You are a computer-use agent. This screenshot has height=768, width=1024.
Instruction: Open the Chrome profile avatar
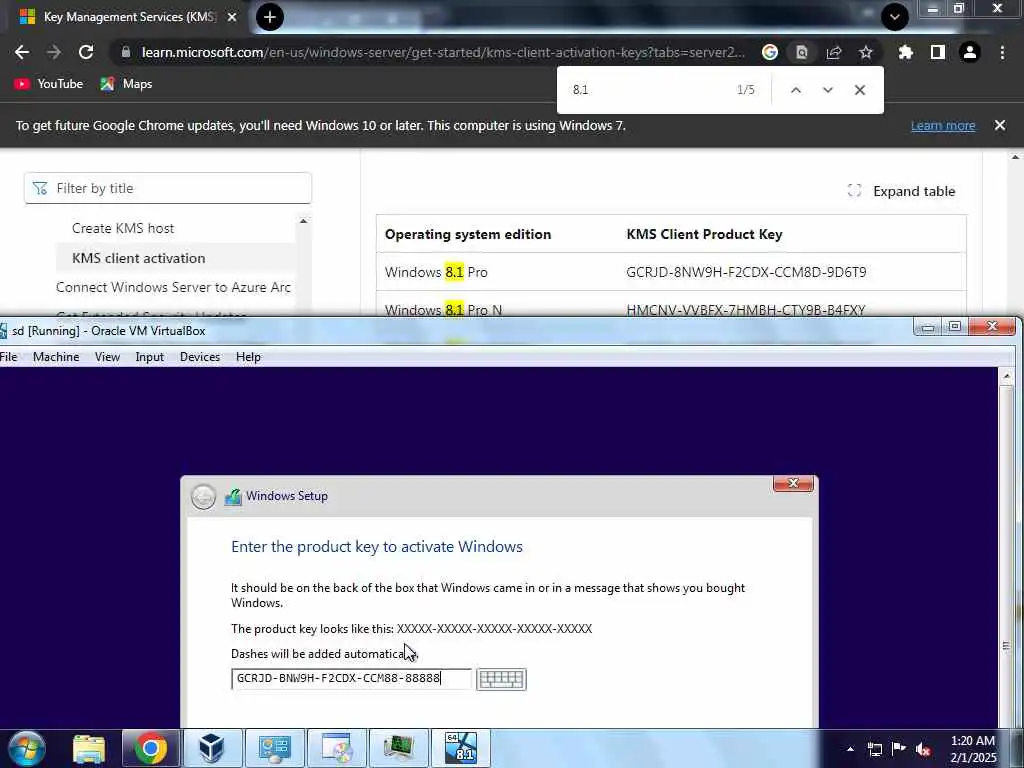pos(970,52)
